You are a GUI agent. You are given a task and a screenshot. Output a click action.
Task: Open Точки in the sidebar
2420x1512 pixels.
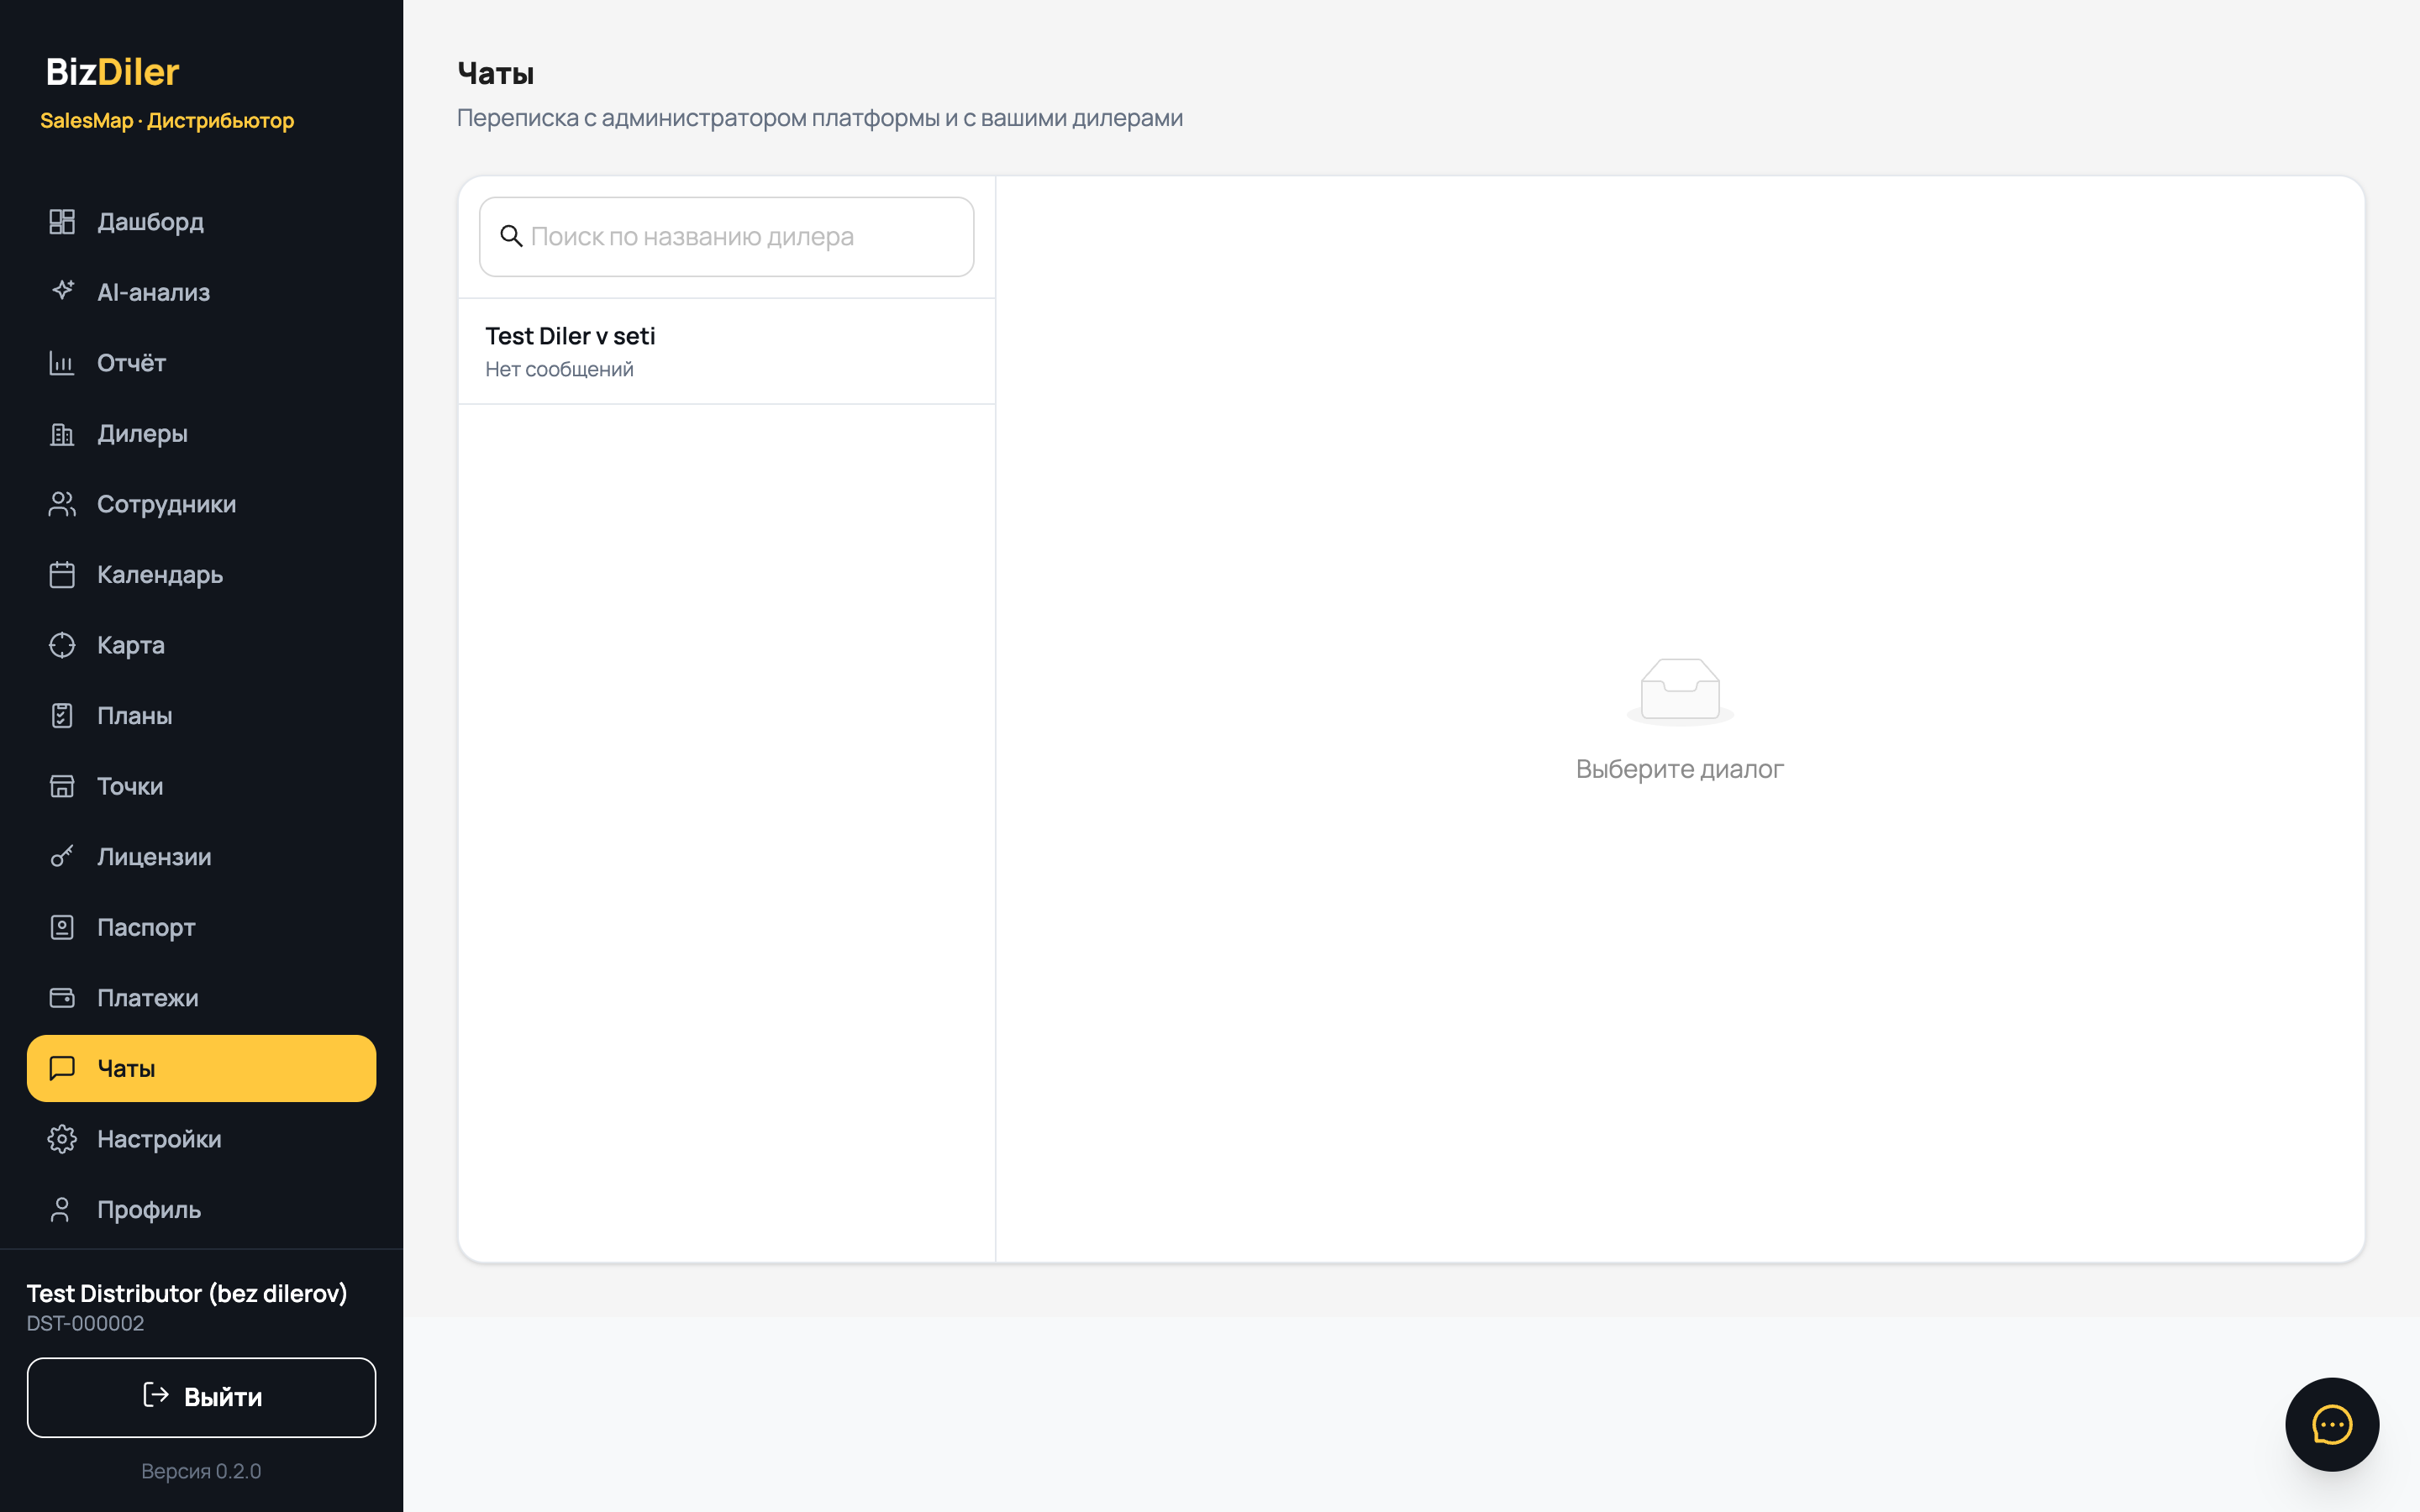pos(201,786)
